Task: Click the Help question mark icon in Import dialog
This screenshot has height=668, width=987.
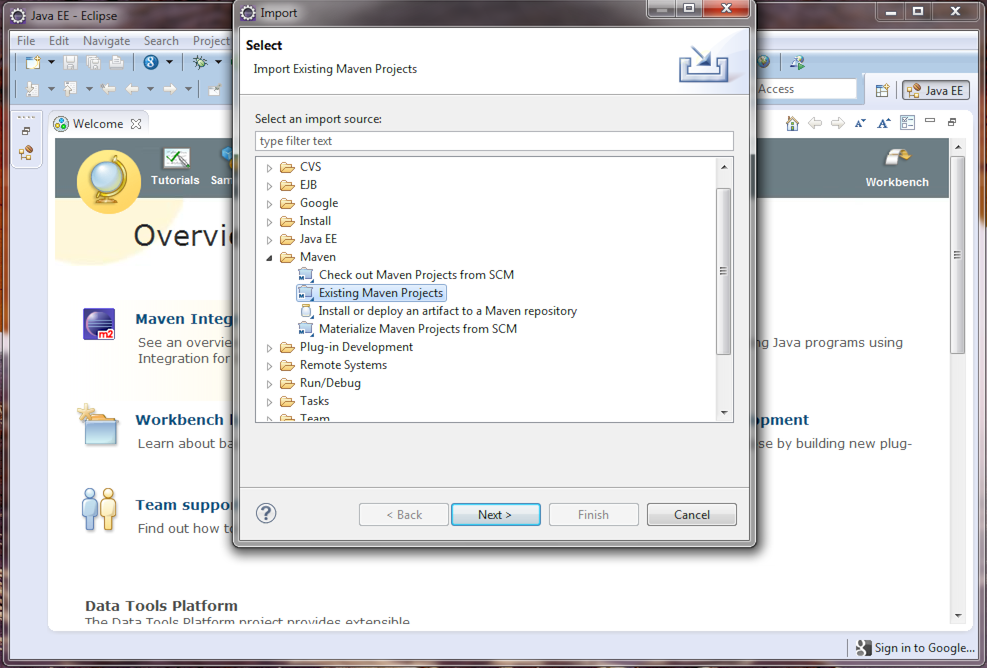Action: pos(266,514)
